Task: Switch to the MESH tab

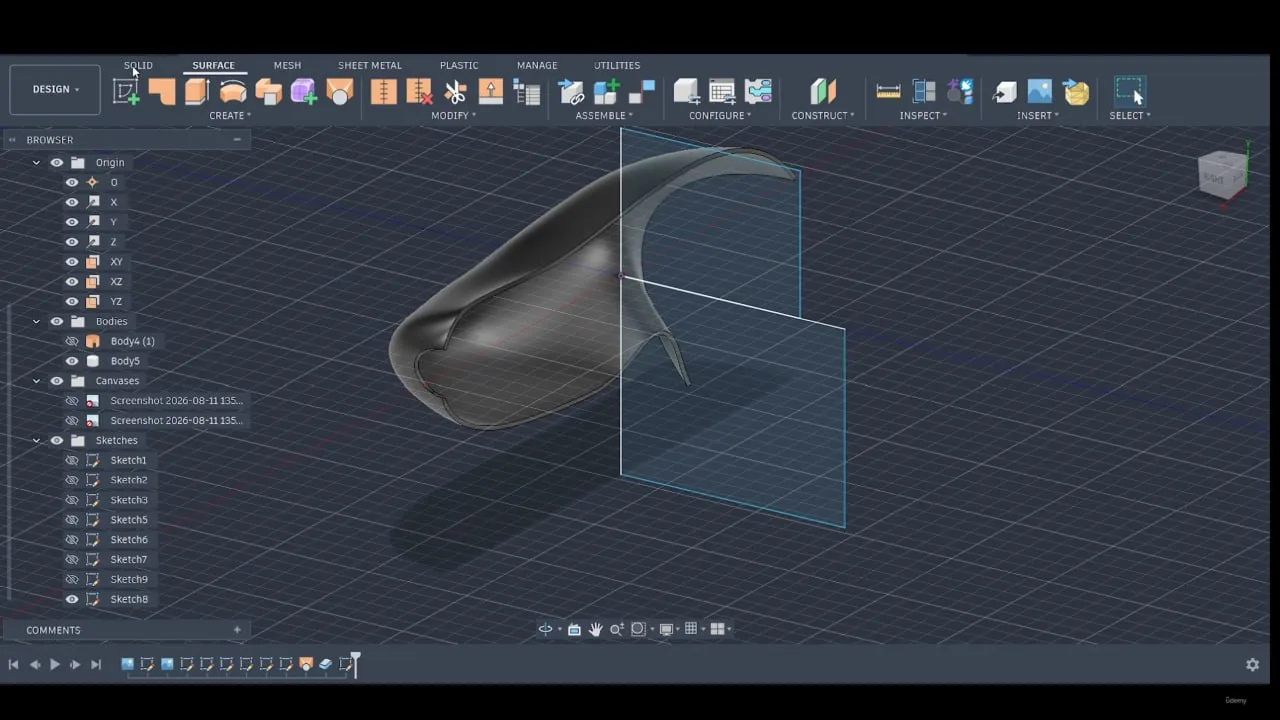Action: coord(287,65)
